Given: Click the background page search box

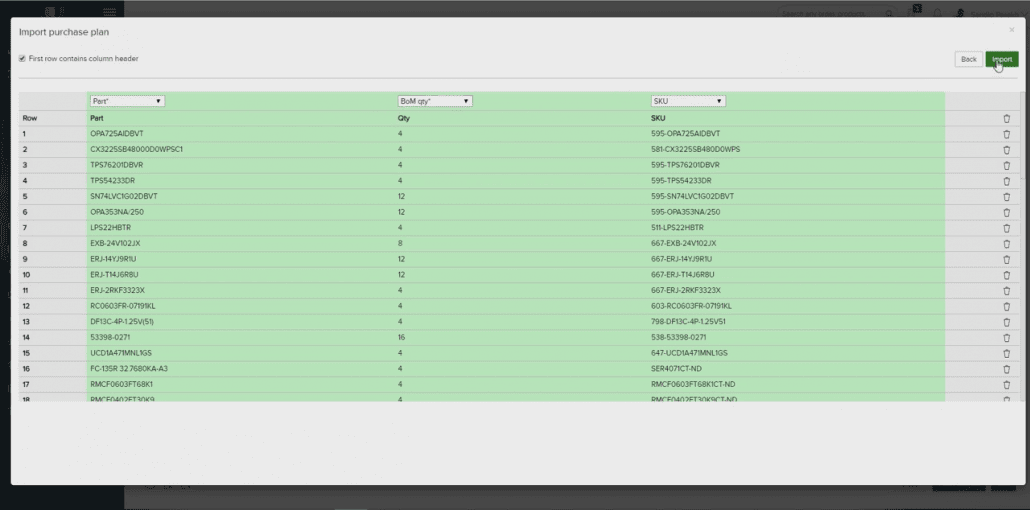Looking at the screenshot, I should point(835,12).
